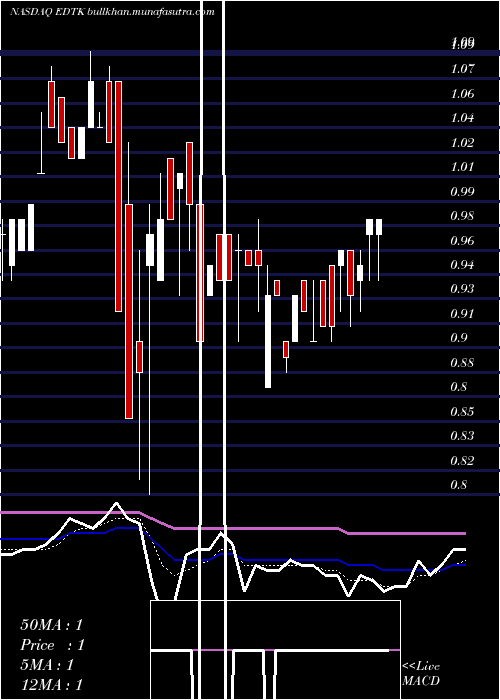Image resolution: width=500 pixels, height=700 pixels.
Task: Click the 1.01 price axis value
Action: (462, 167)
